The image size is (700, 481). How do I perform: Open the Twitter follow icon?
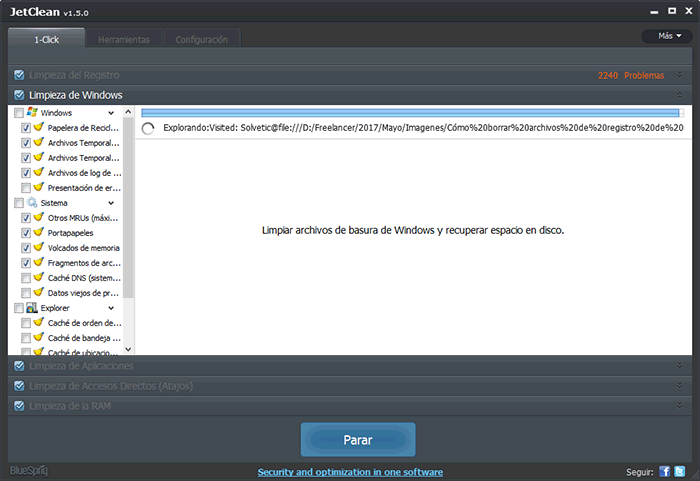coord(679,471)
